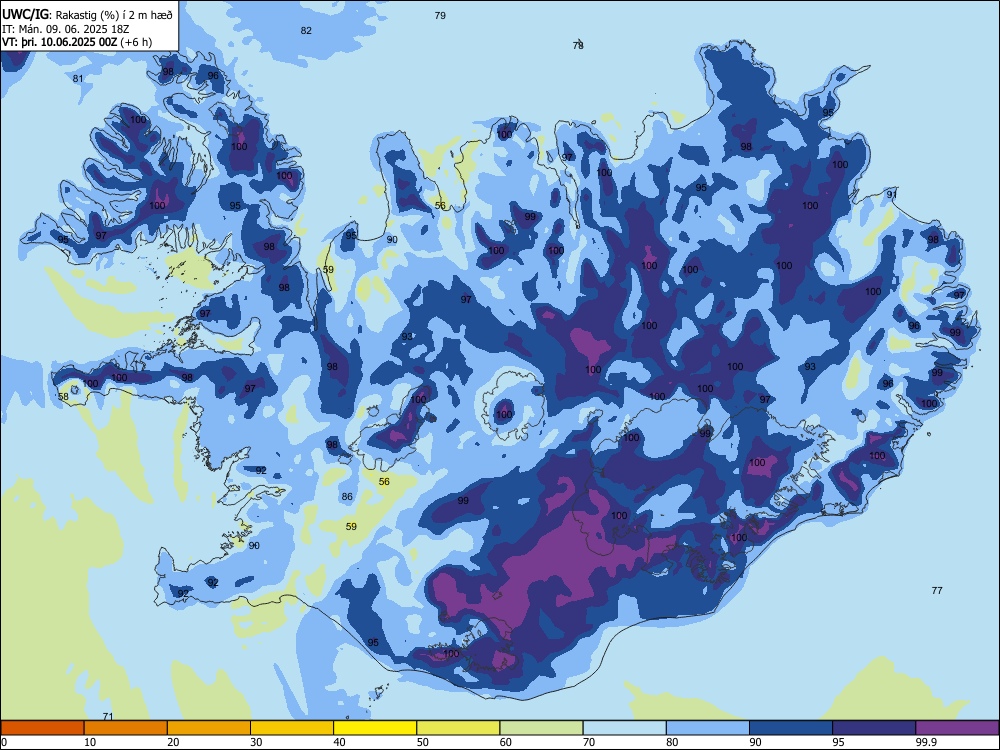Click the 'VT: þri. 10.06.2025 00Z (+6 h)' line
The width and height of the screenshot is (1000, 750).
pyautogui.click(x=77, y=42)
